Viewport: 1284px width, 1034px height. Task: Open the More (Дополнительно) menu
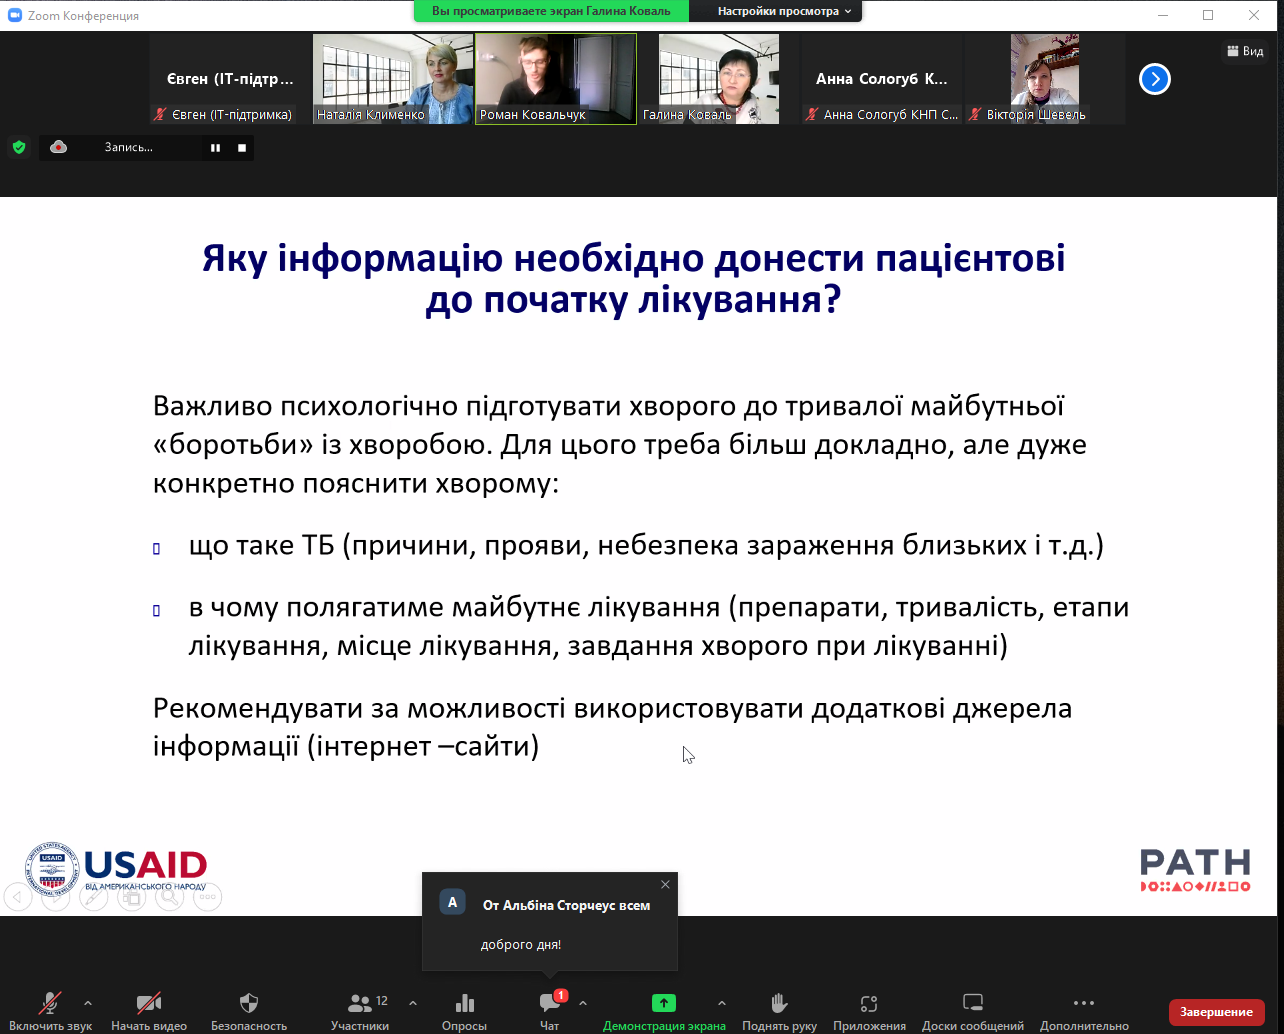[x=1084, y=1003]
